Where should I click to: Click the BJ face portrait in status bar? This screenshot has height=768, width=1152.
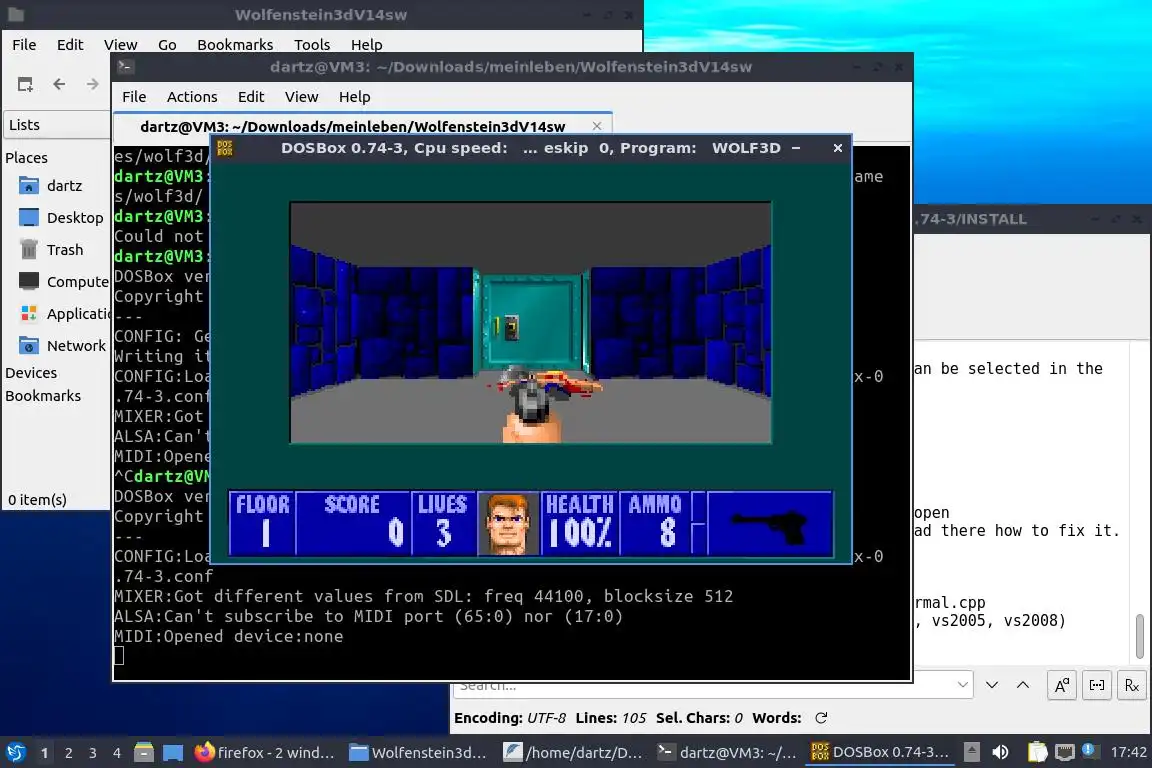coord(508,523)
